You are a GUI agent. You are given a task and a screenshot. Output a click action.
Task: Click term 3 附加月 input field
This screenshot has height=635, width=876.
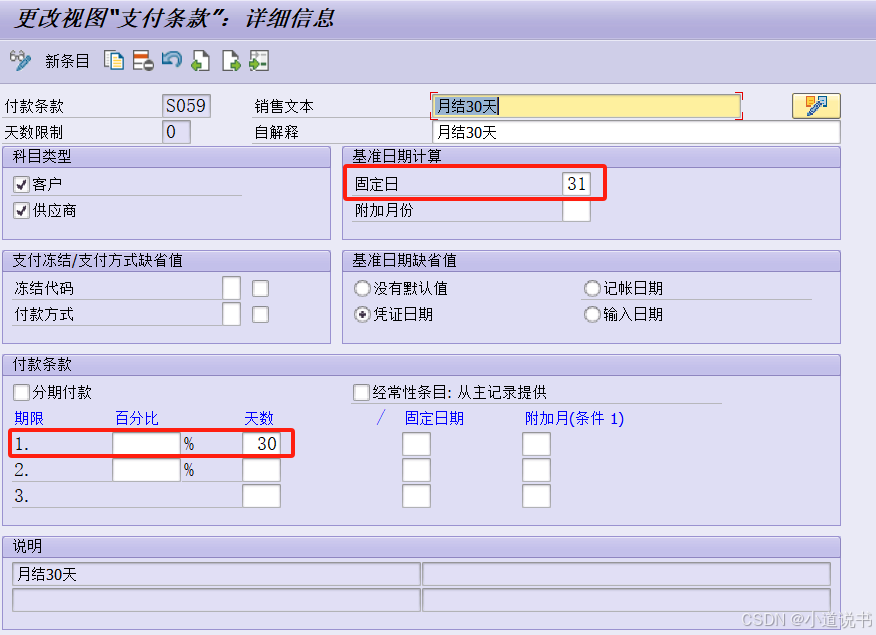(536, 496)
